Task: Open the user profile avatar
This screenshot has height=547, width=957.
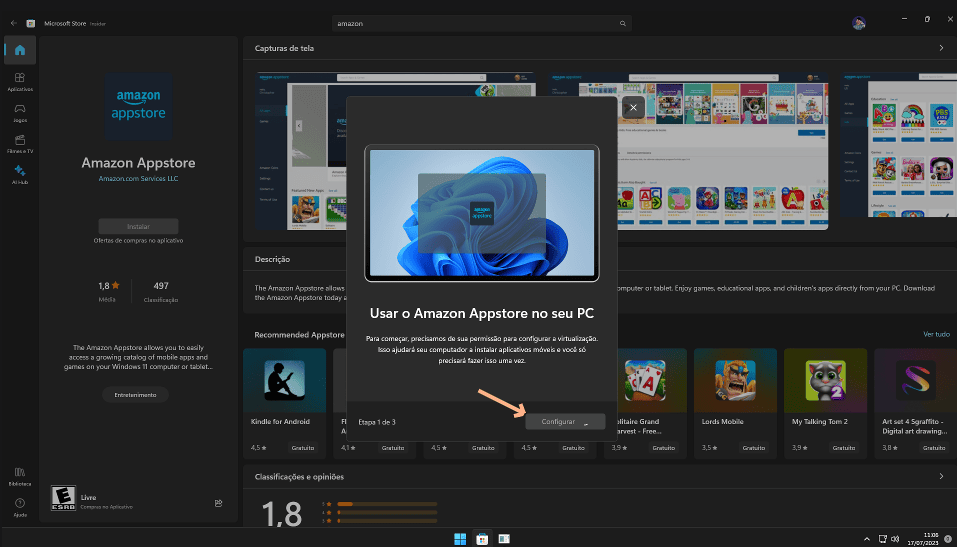Action: [x=859, y=23]
